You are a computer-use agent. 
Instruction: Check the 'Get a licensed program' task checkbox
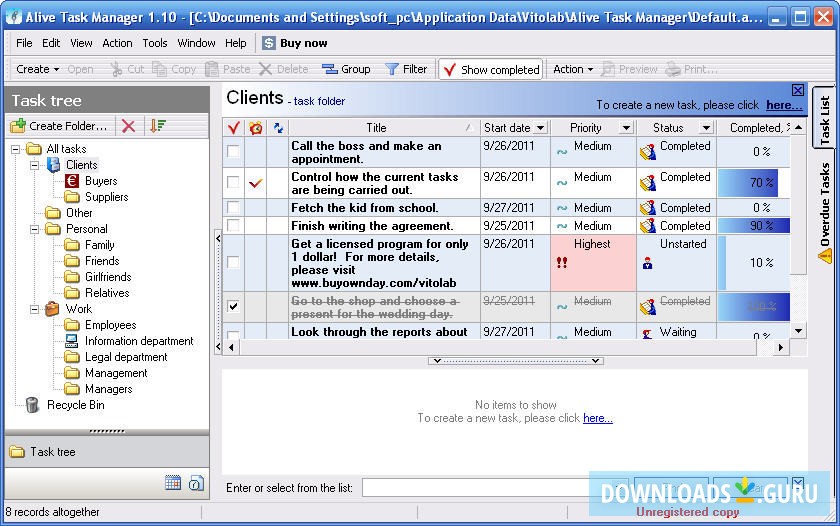pyautogui.click(x=233, y=262)
